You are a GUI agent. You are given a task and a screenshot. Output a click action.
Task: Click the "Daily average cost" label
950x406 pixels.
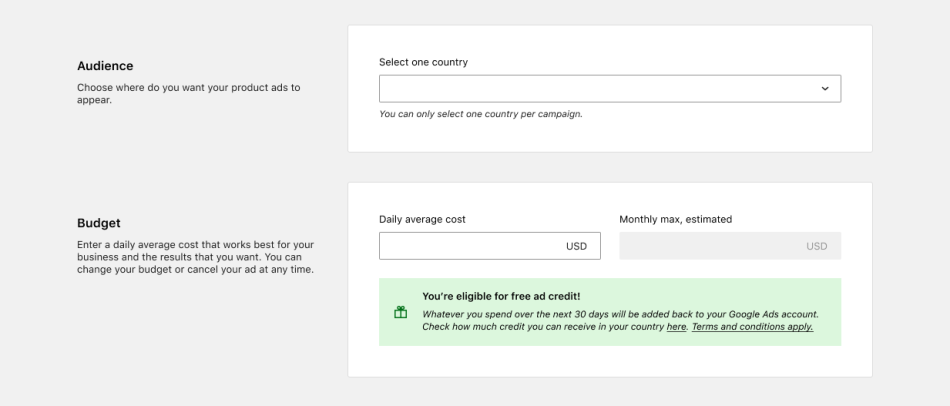pyautogui.click(x=422, y=219)
